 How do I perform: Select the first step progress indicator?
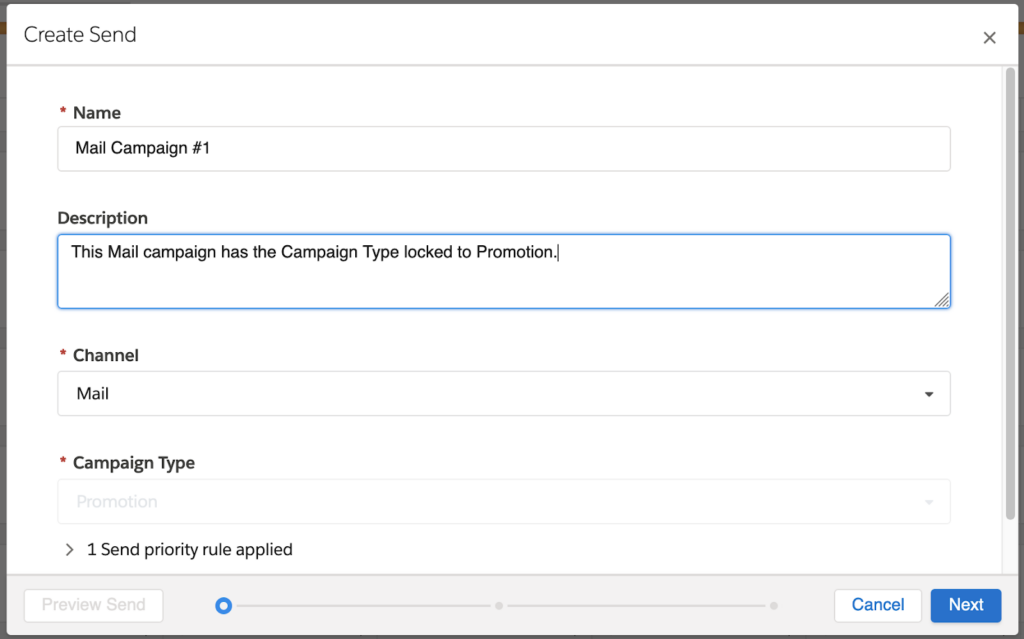coord(224,605)
